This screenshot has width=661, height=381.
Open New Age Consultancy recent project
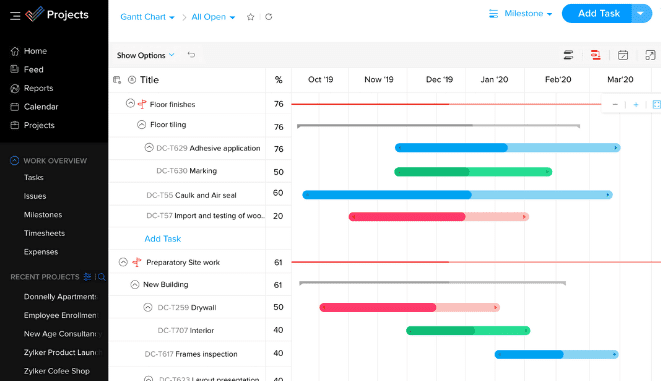[x=63, y=334]
